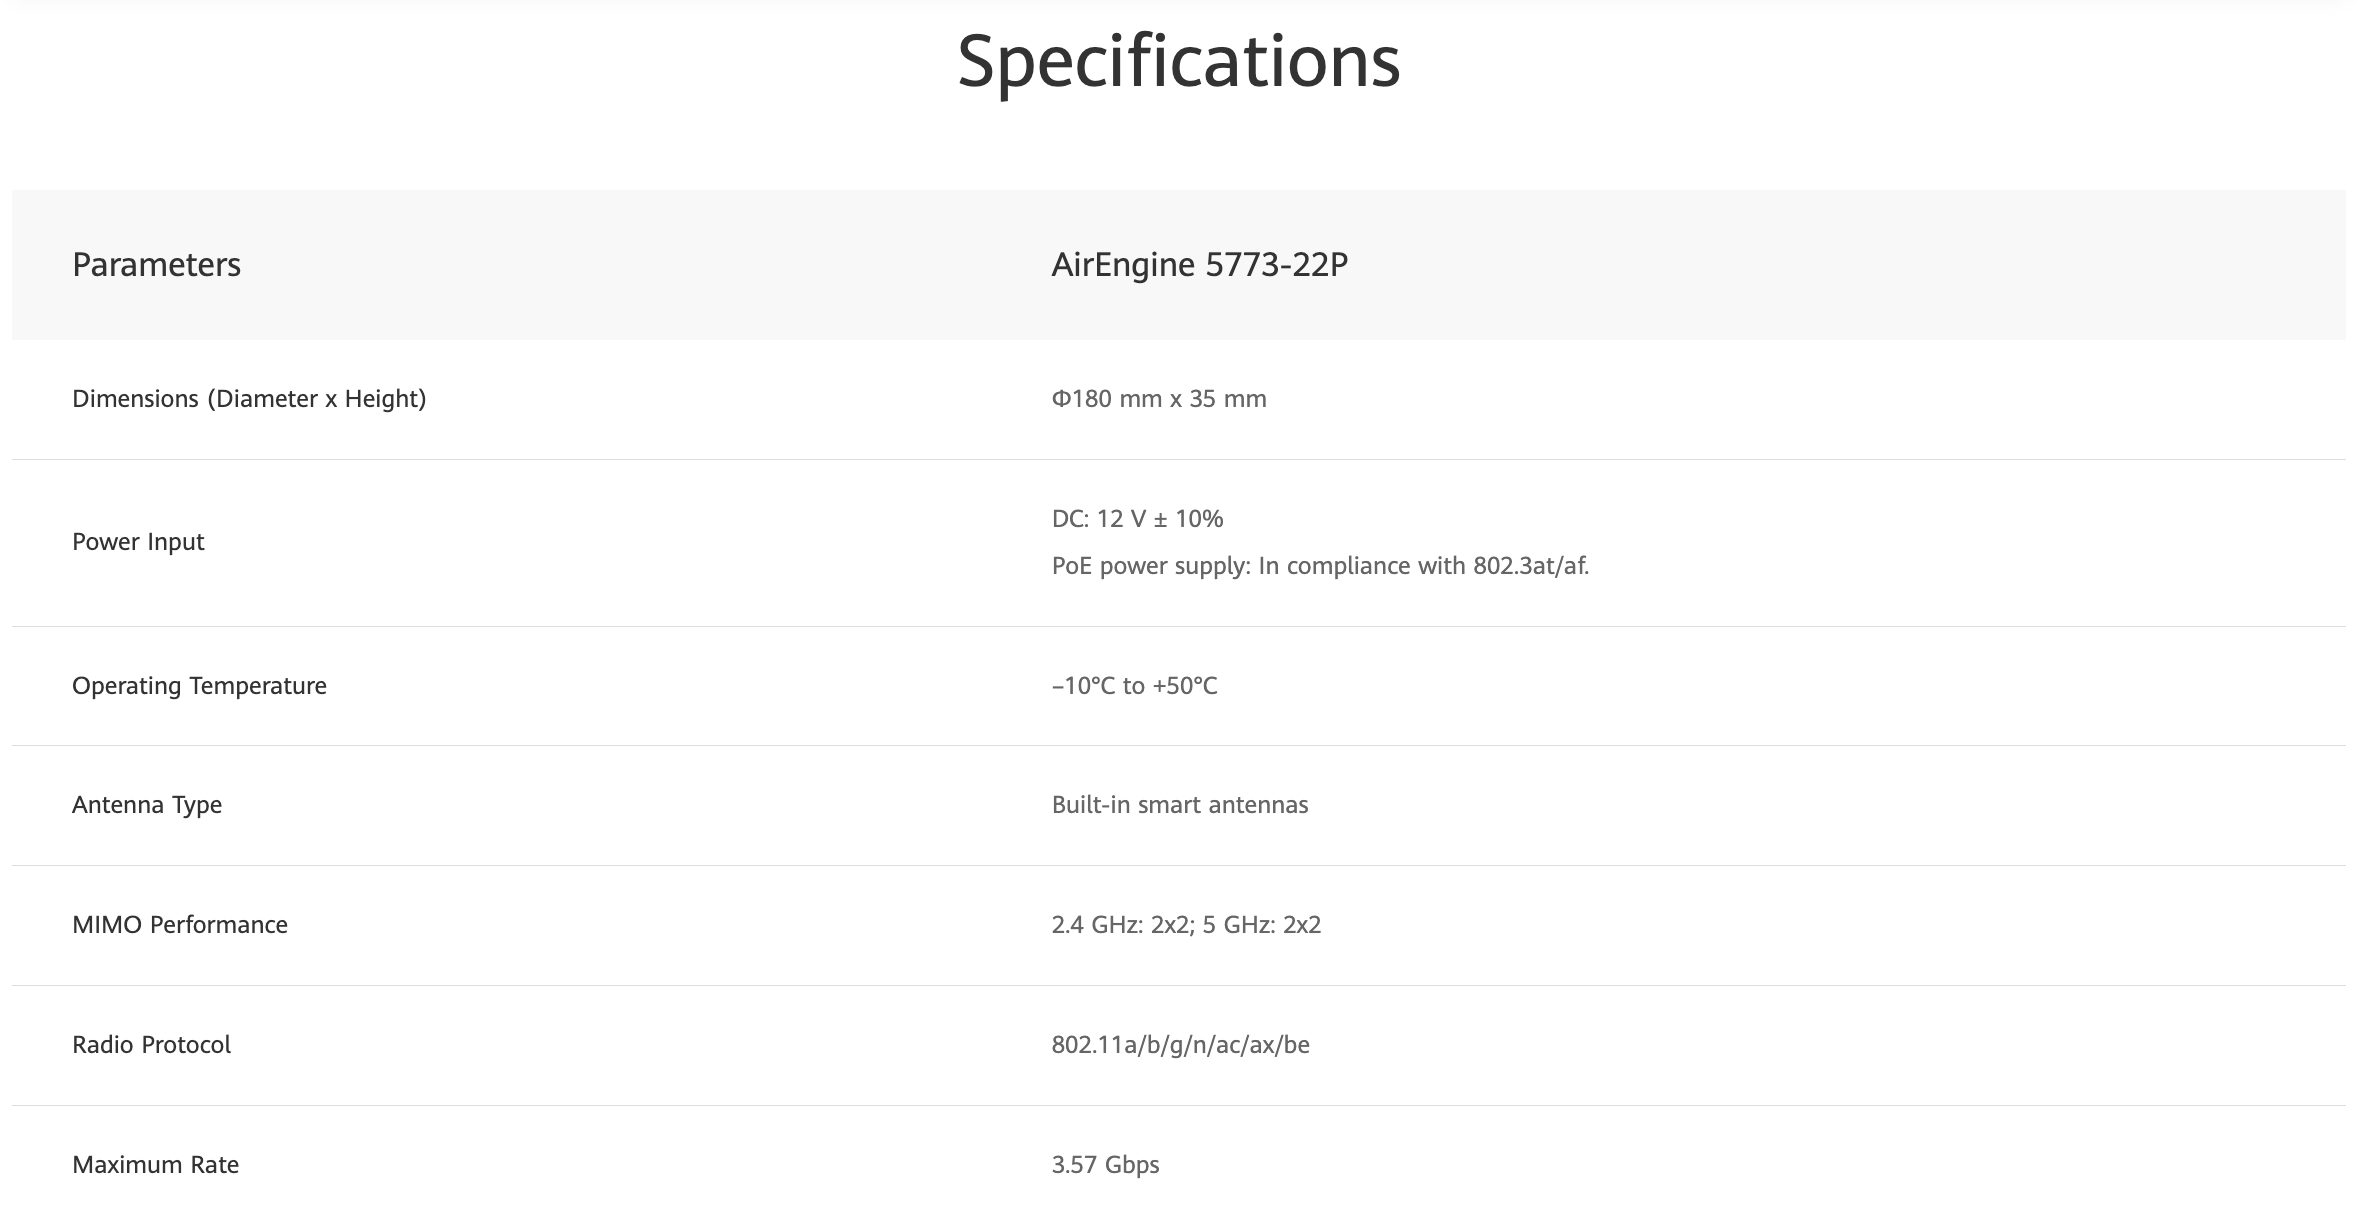Select the Maximum Rate row label
This screenshot has width=2362, height=1224.
click(155, 1165)
